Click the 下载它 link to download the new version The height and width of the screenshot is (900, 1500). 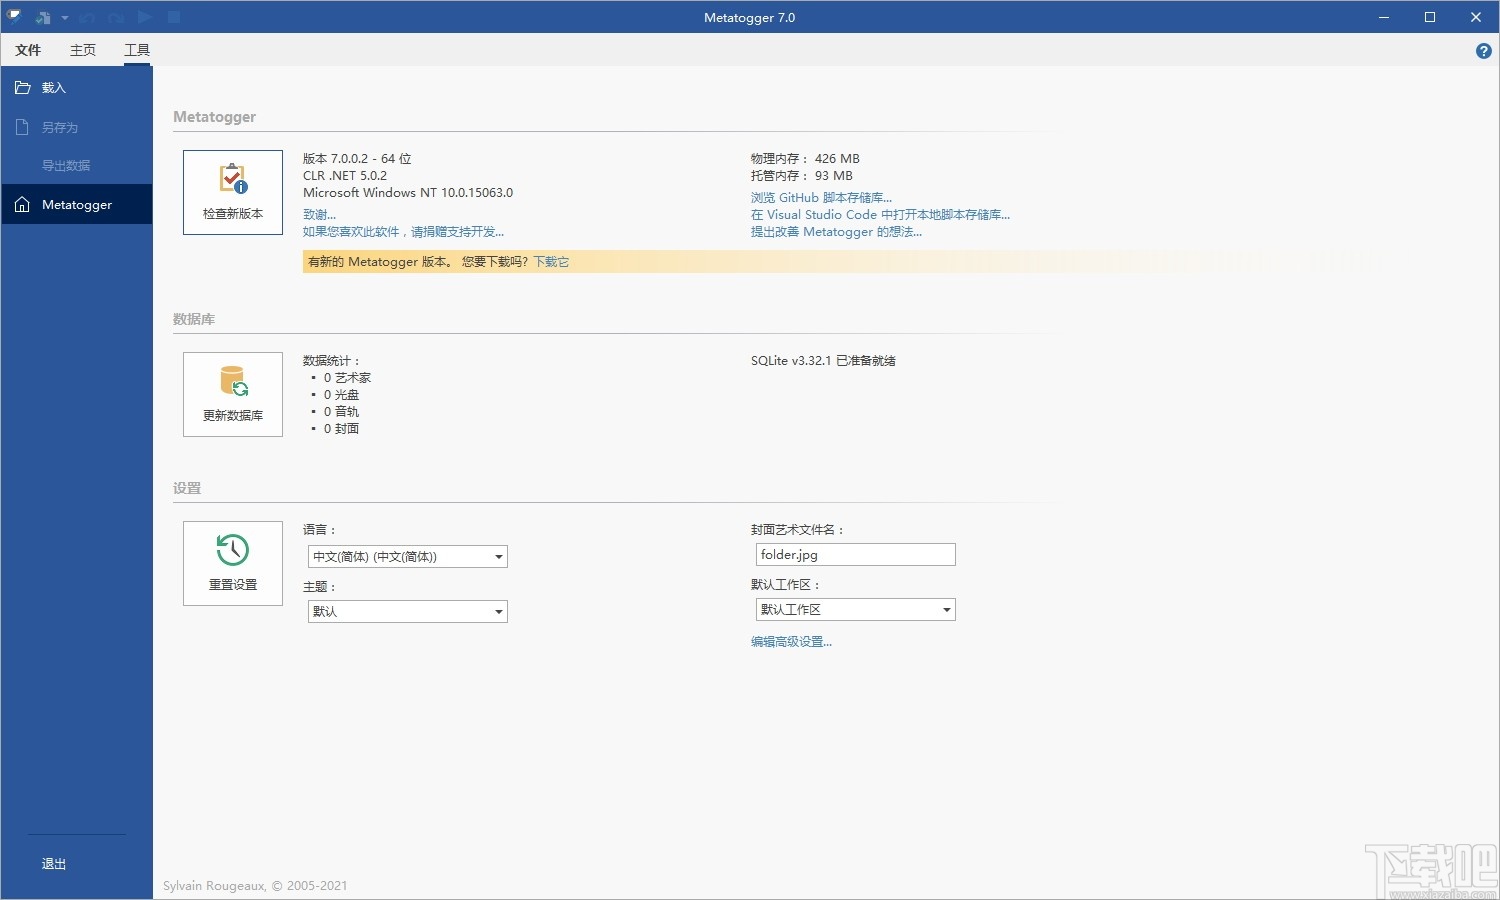[550, 261]
